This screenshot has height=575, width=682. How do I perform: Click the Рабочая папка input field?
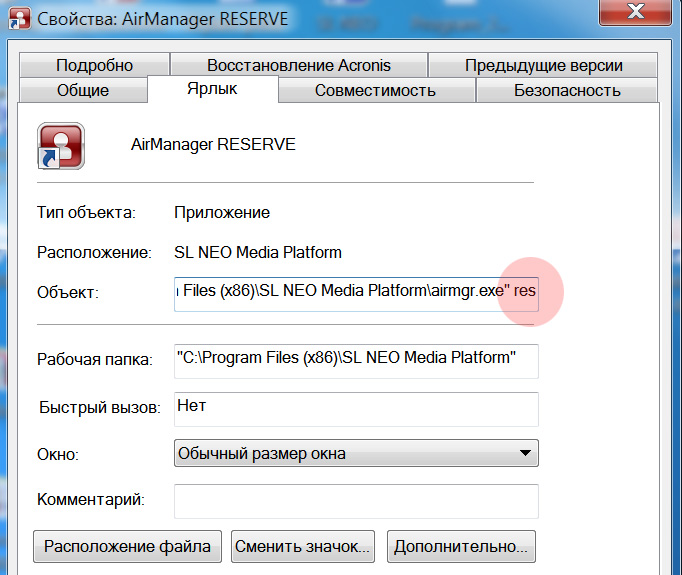[x=356, y=361]
